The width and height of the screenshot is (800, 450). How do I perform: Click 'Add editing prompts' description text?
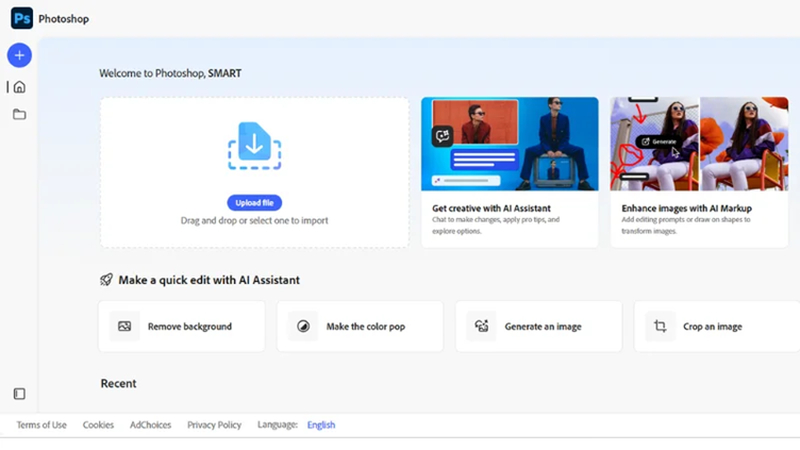pyautogui.click(x=686, y=225)
